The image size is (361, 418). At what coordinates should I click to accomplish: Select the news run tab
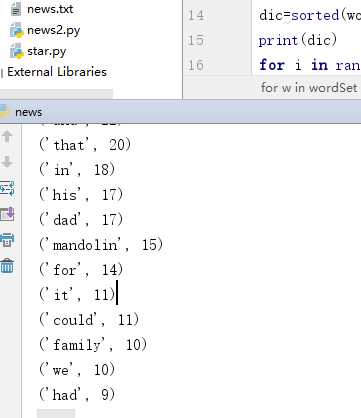(x=28, y=112)
